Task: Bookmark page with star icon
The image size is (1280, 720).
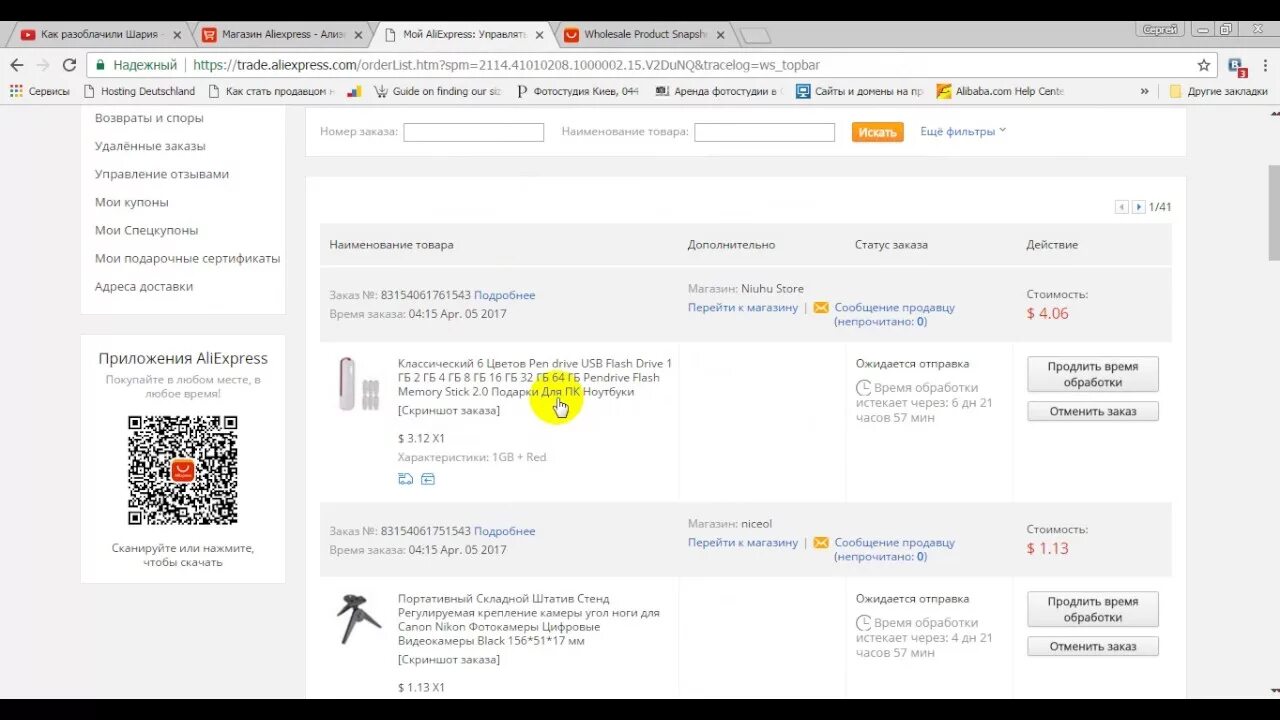Action: [x=1204, y=65]
